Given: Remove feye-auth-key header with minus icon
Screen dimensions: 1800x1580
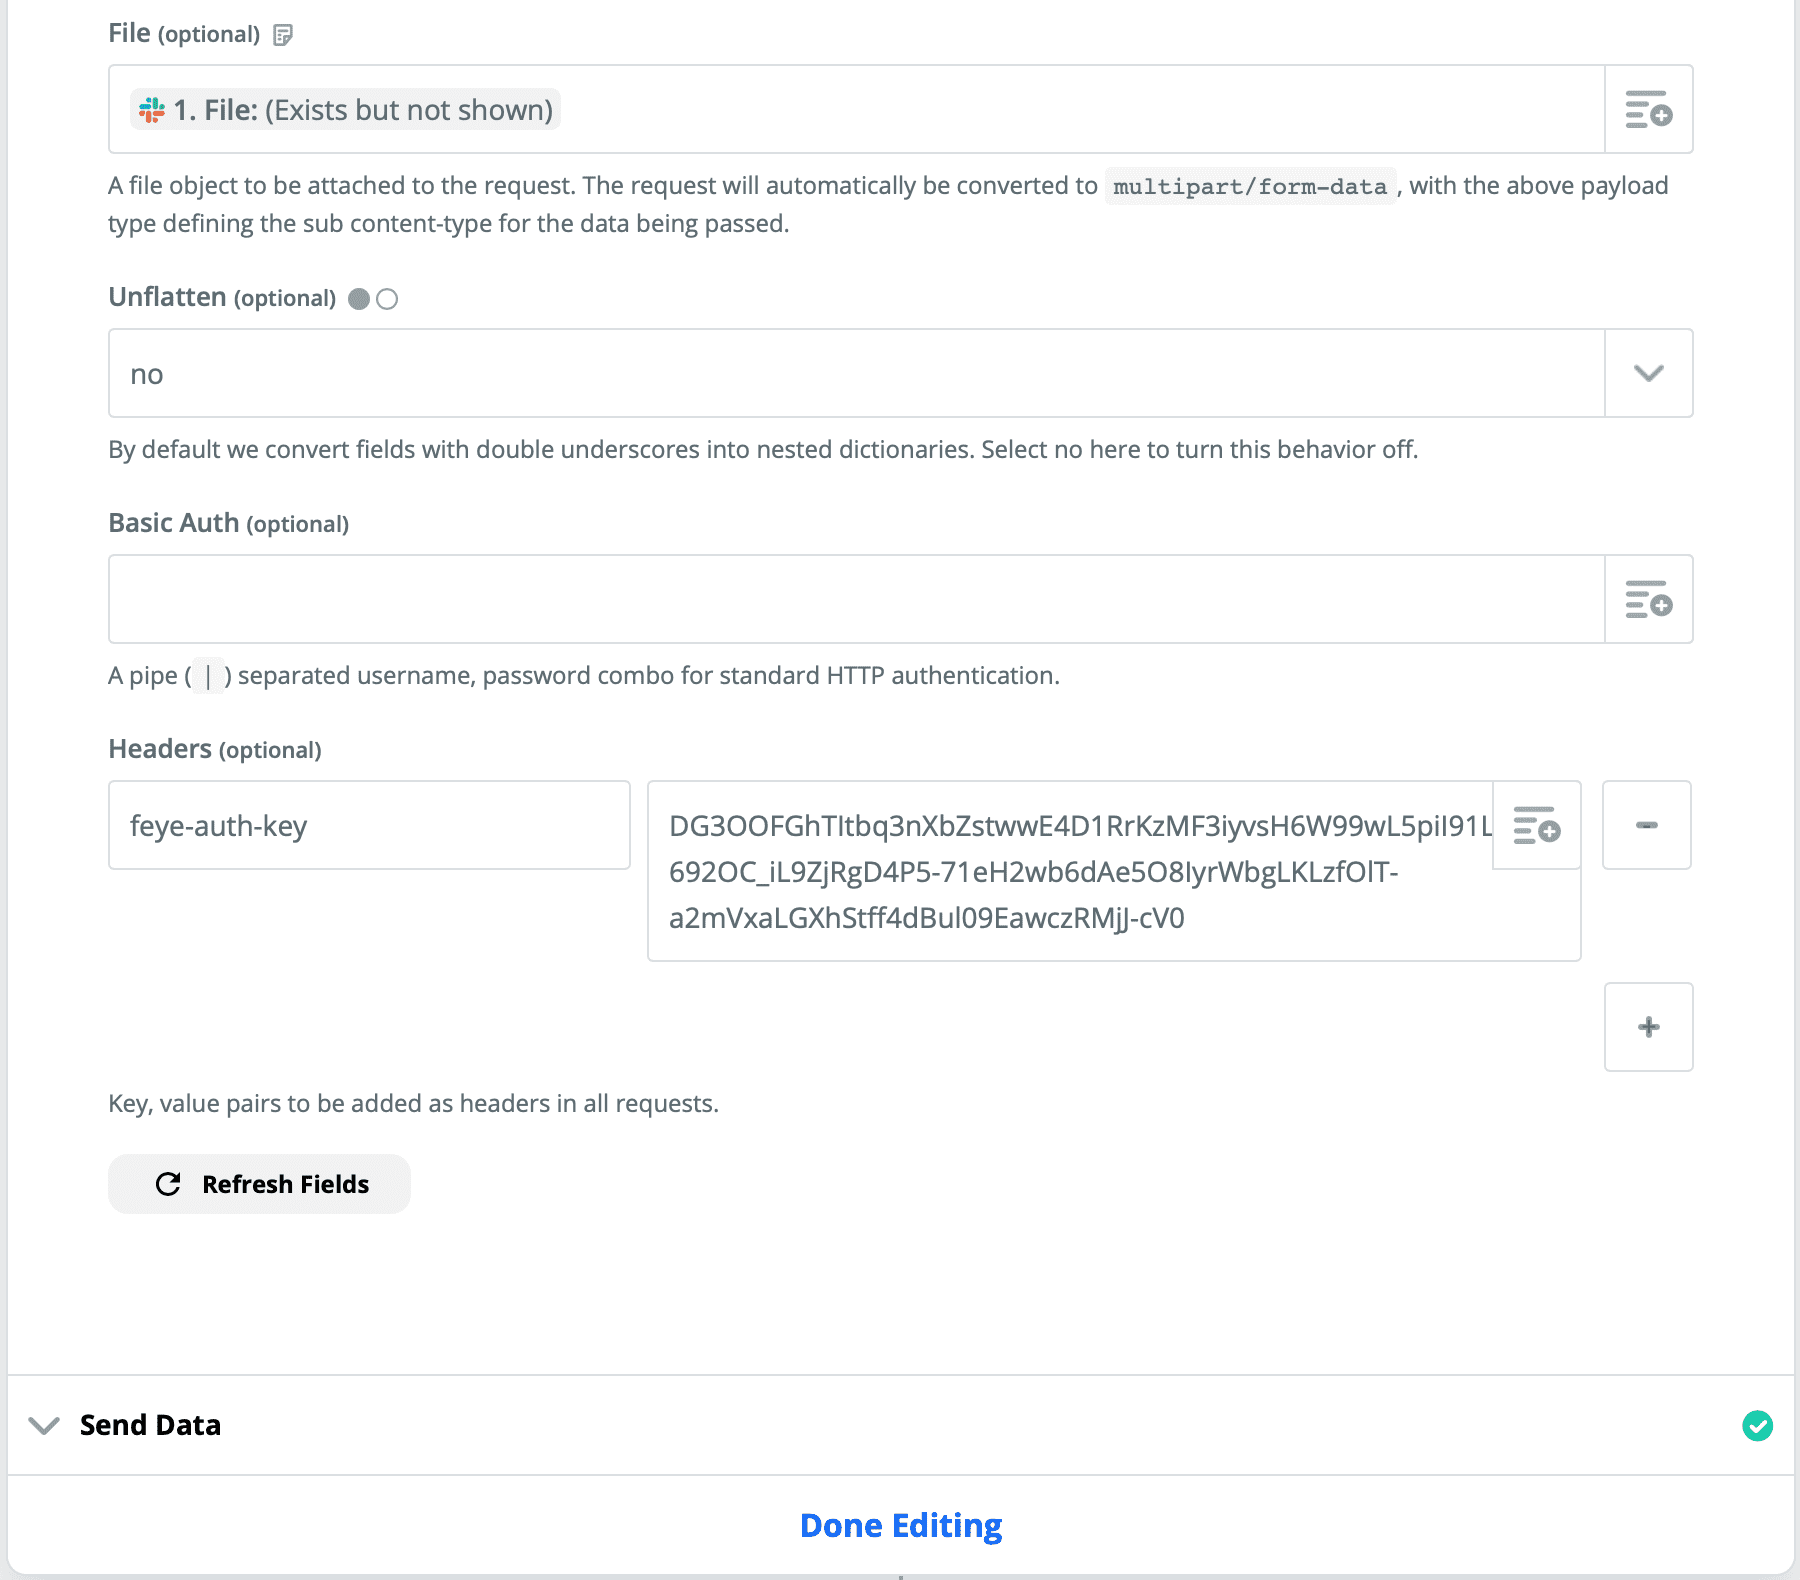Looking at the screenshot, I should pyautogui.click(x=1646, y=824).
